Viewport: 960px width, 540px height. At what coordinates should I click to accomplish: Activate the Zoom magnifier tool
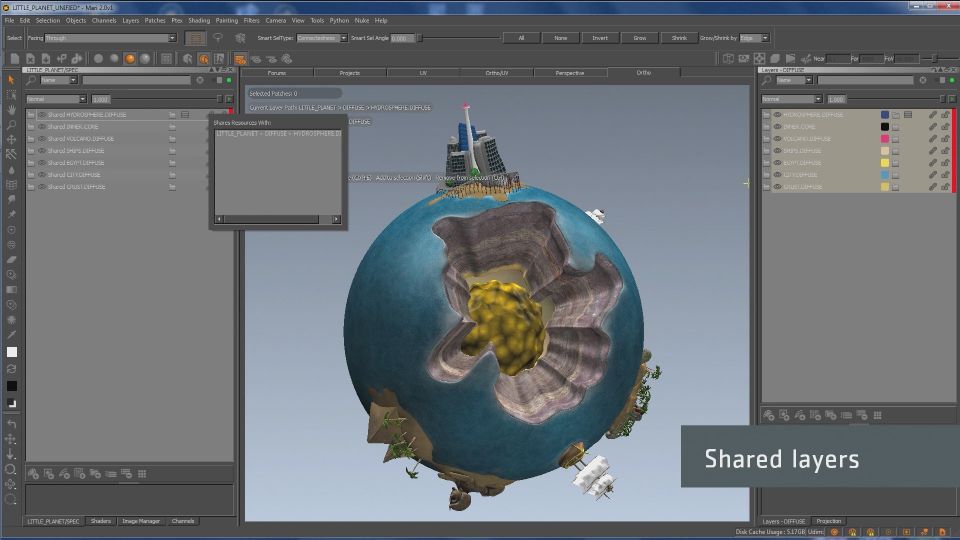11,125
